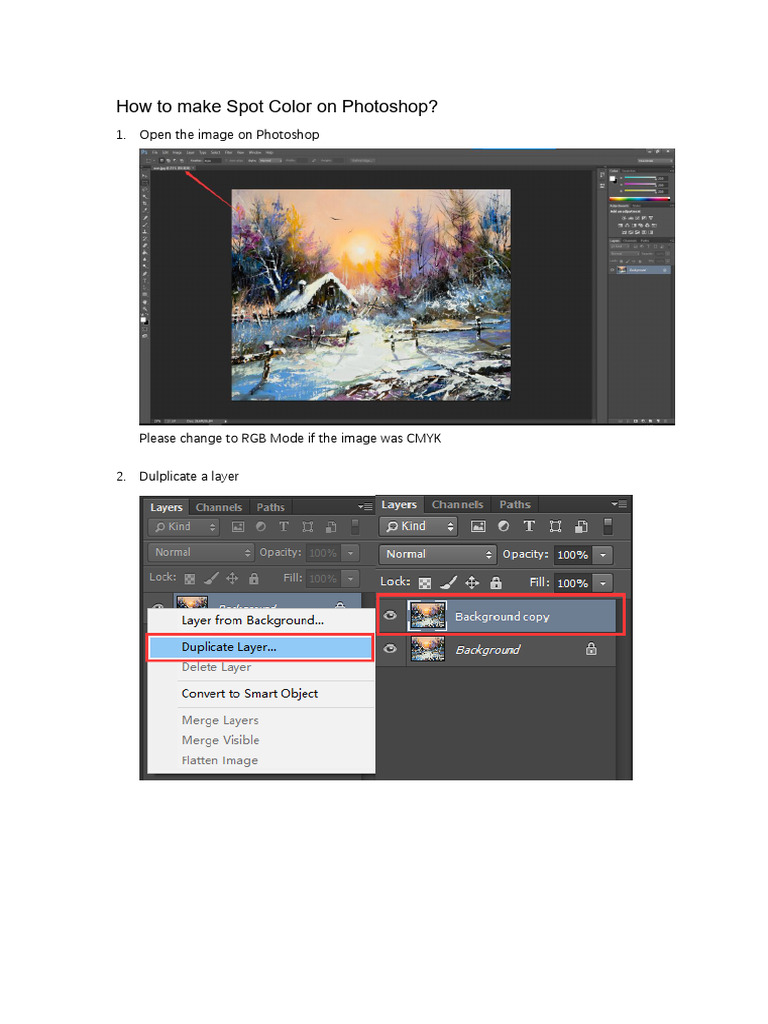Filter smart objects icon in dimmed context-menu panel
The width and height of the screenshot is (768, 1024).
coord(331,526)
